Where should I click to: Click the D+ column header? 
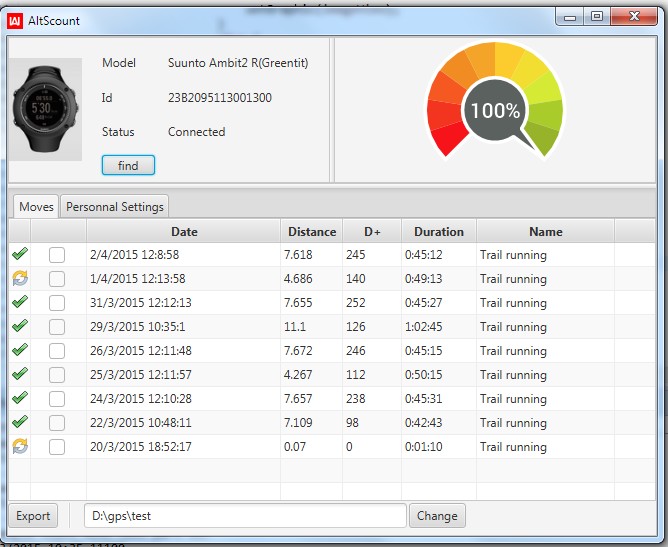pyautogui.click(x=372, y=231)
